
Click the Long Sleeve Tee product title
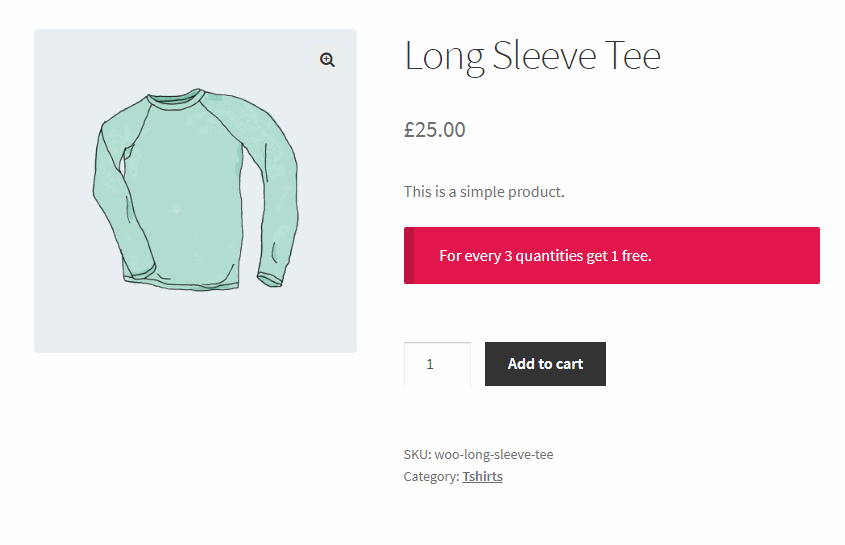[x=532, y=56]
